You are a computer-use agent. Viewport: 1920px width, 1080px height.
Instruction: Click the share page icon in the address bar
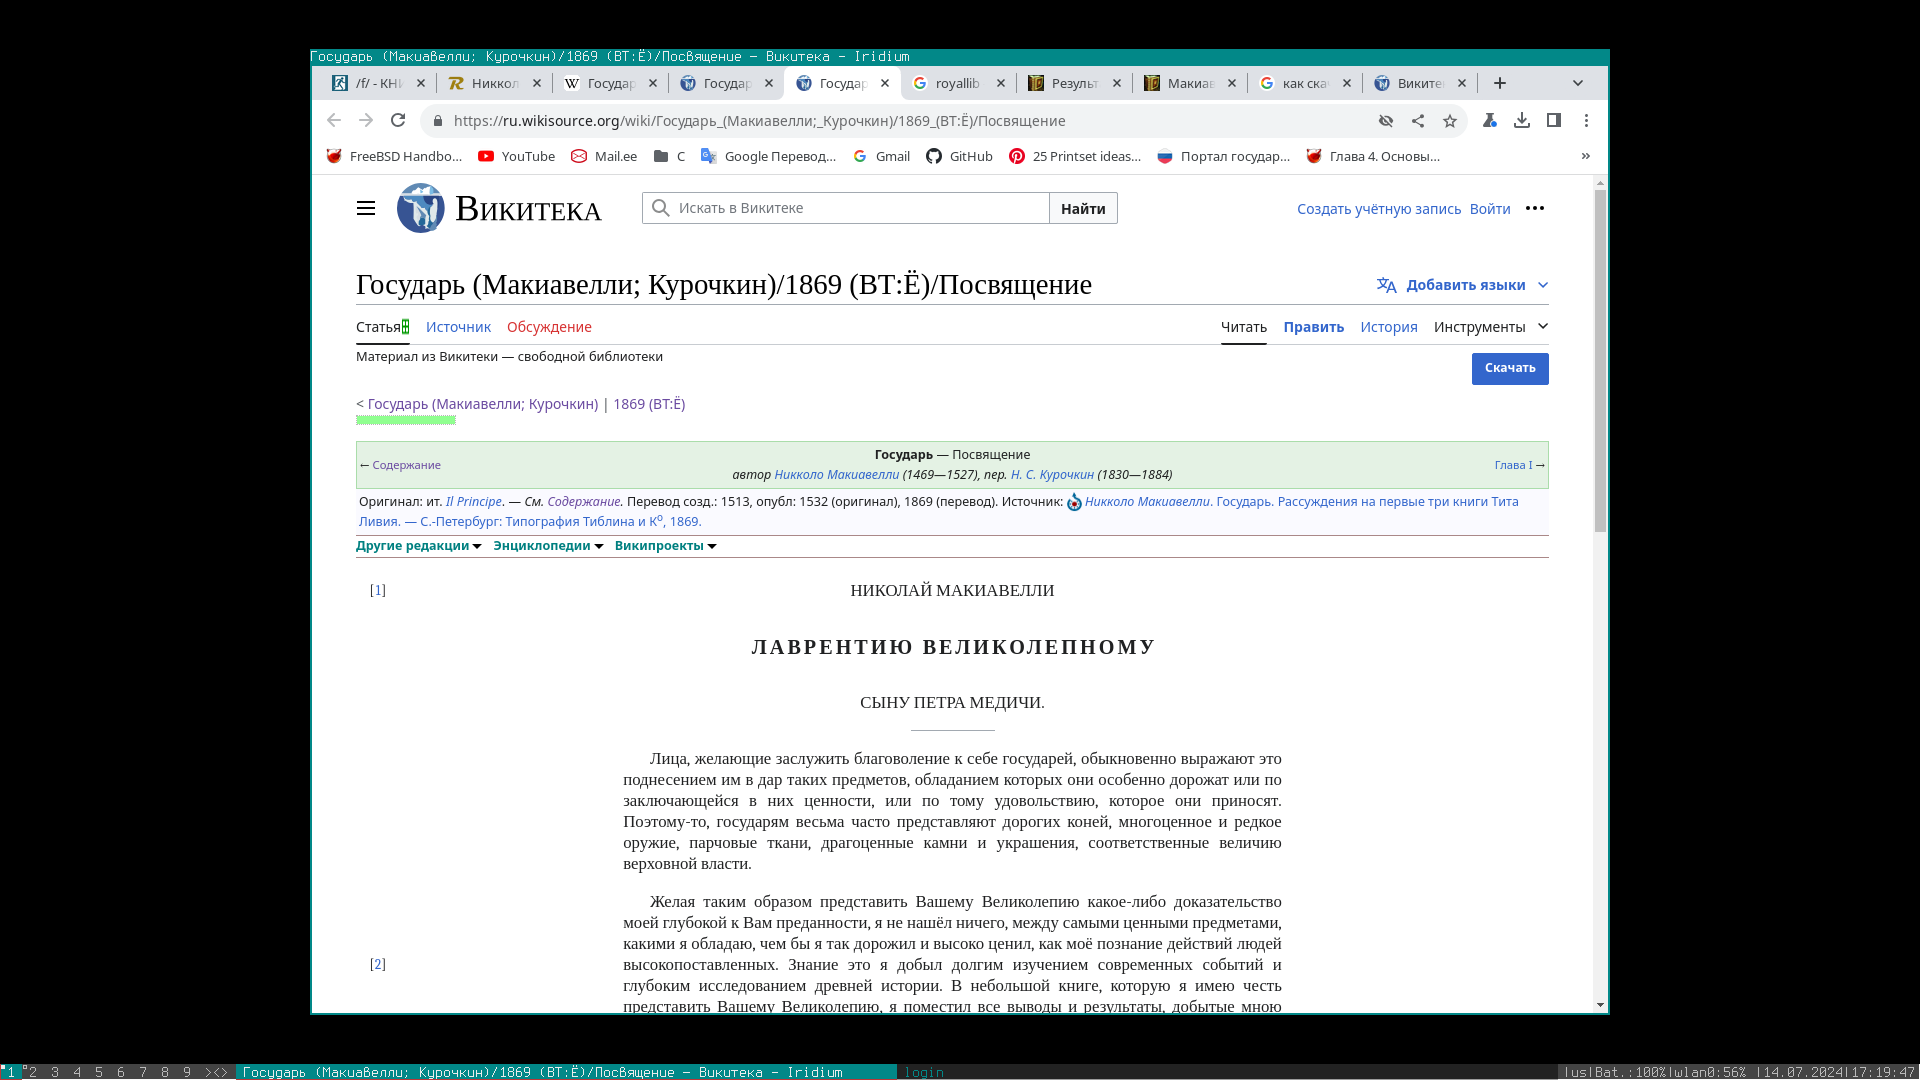click(x=1418, y=121)
